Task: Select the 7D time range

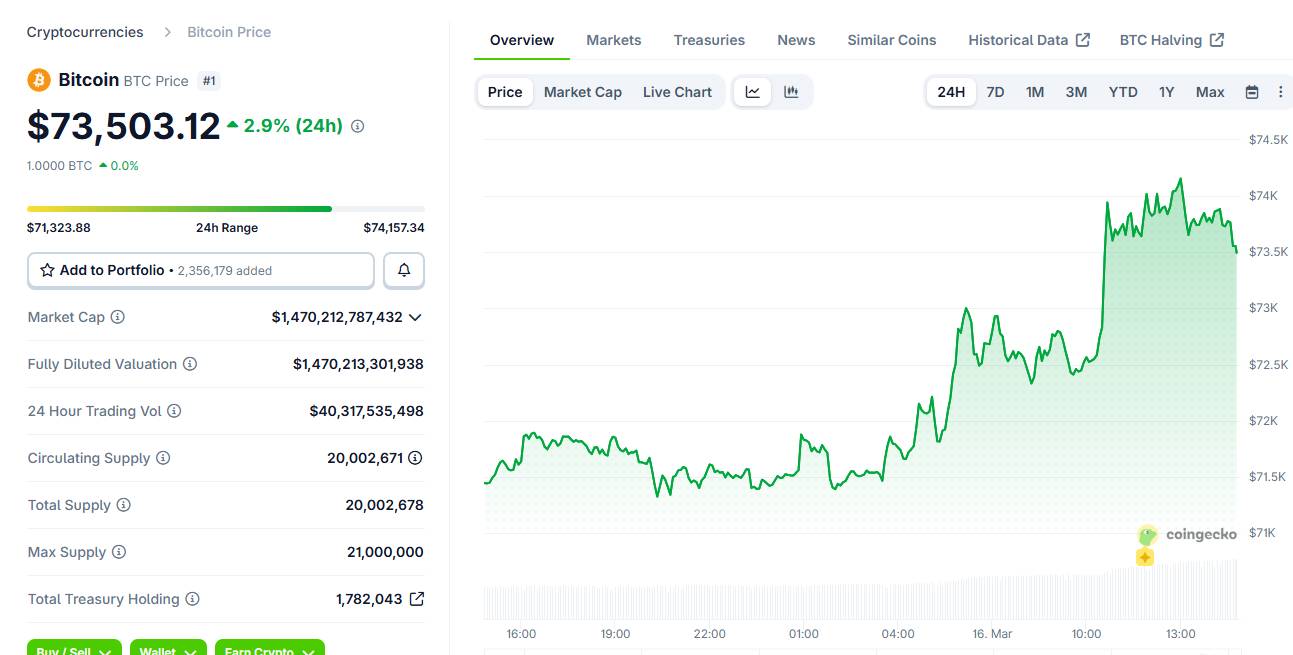Action: (995, 92)
